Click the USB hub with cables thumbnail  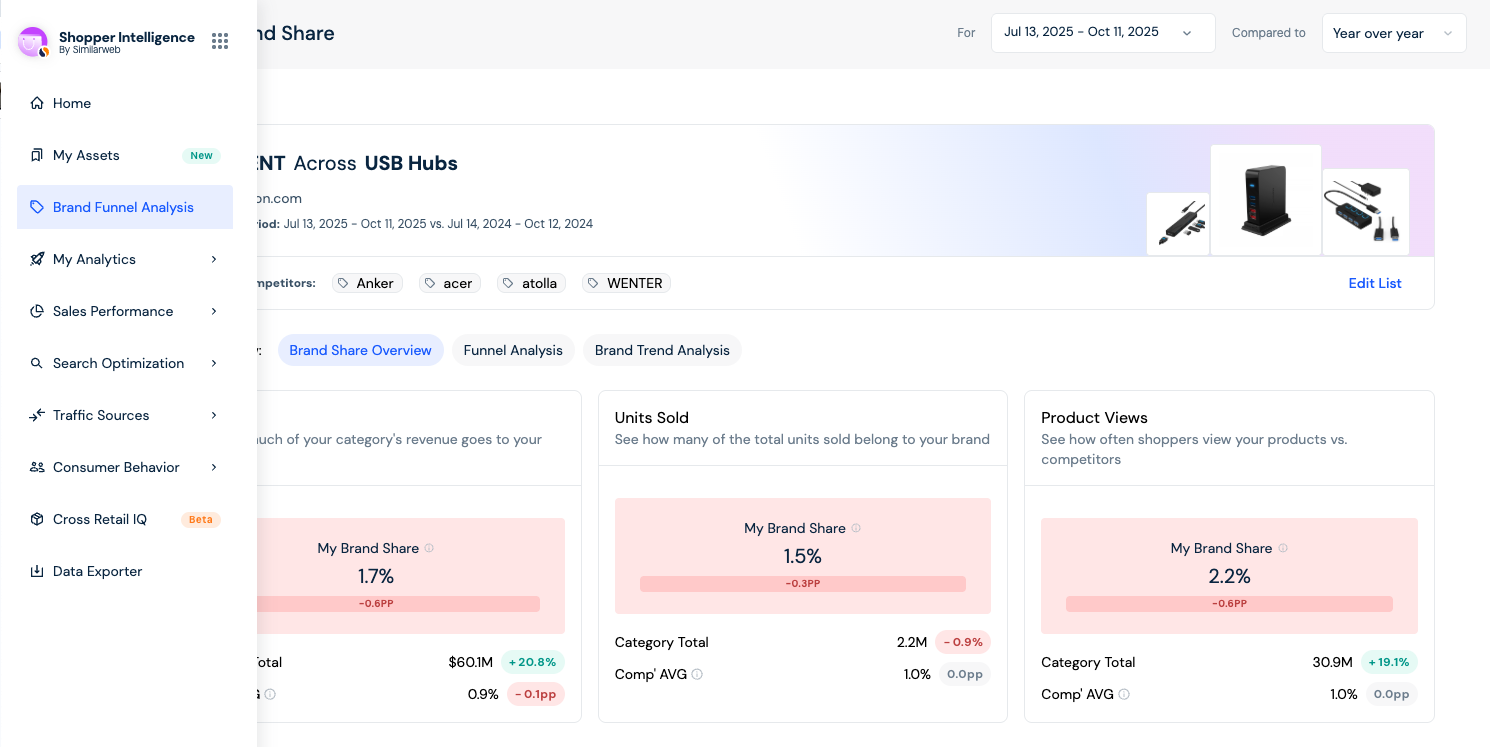1366,212
